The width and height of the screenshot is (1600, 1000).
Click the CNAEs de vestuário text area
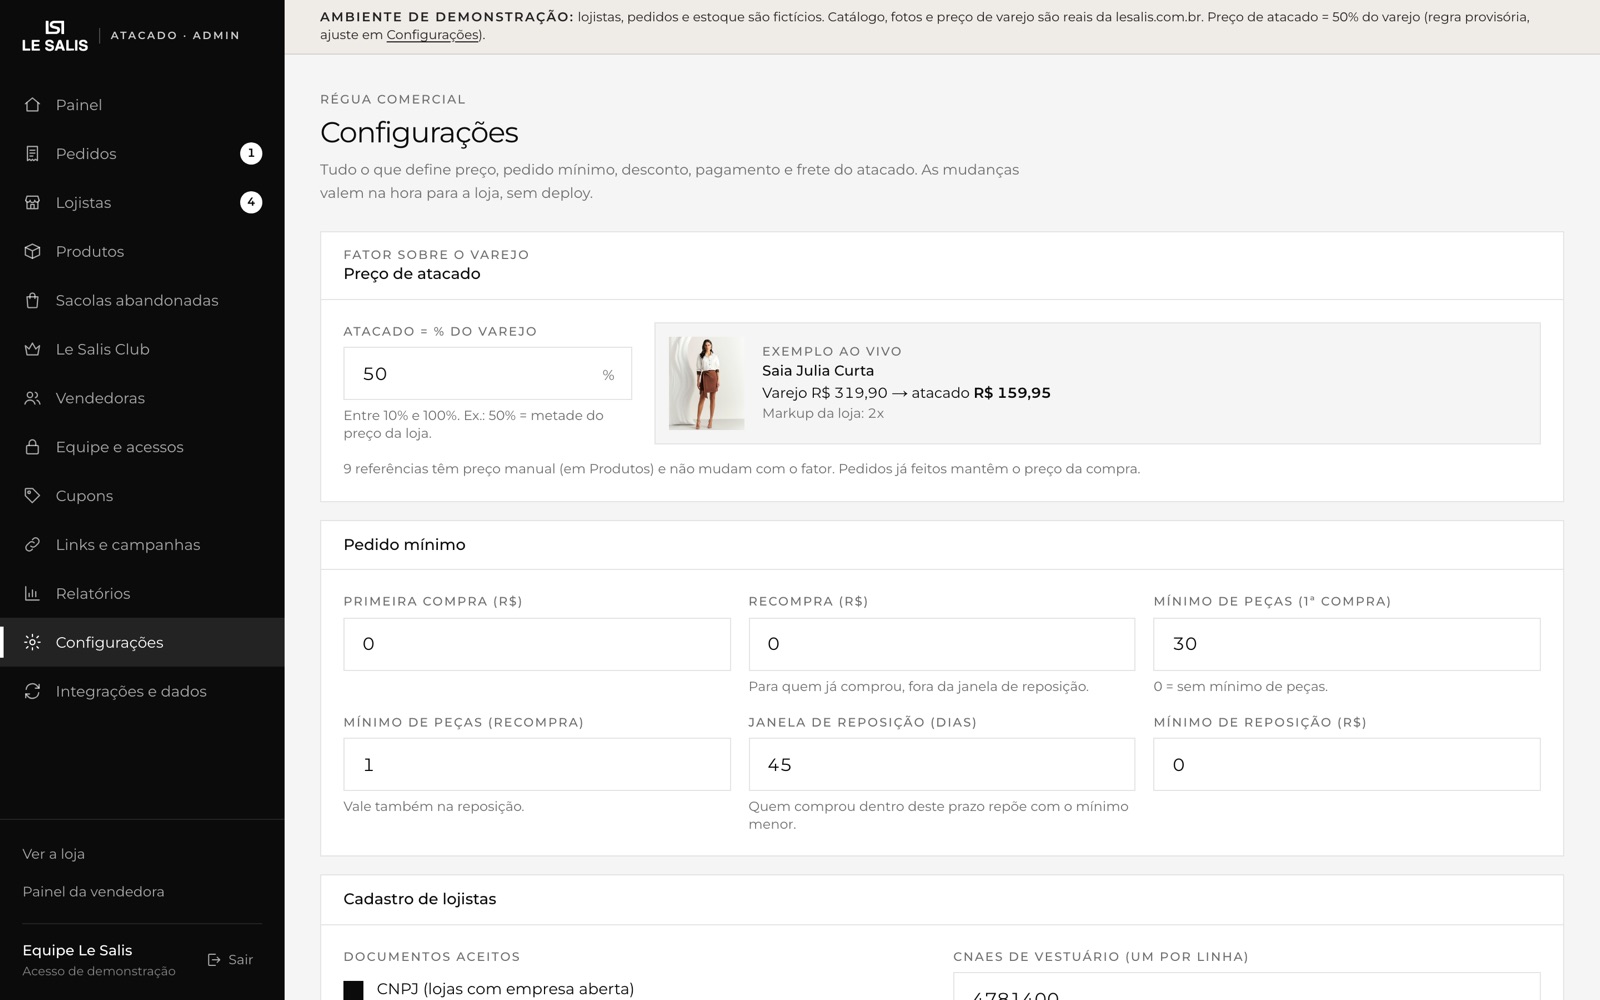click(1247, 986)
